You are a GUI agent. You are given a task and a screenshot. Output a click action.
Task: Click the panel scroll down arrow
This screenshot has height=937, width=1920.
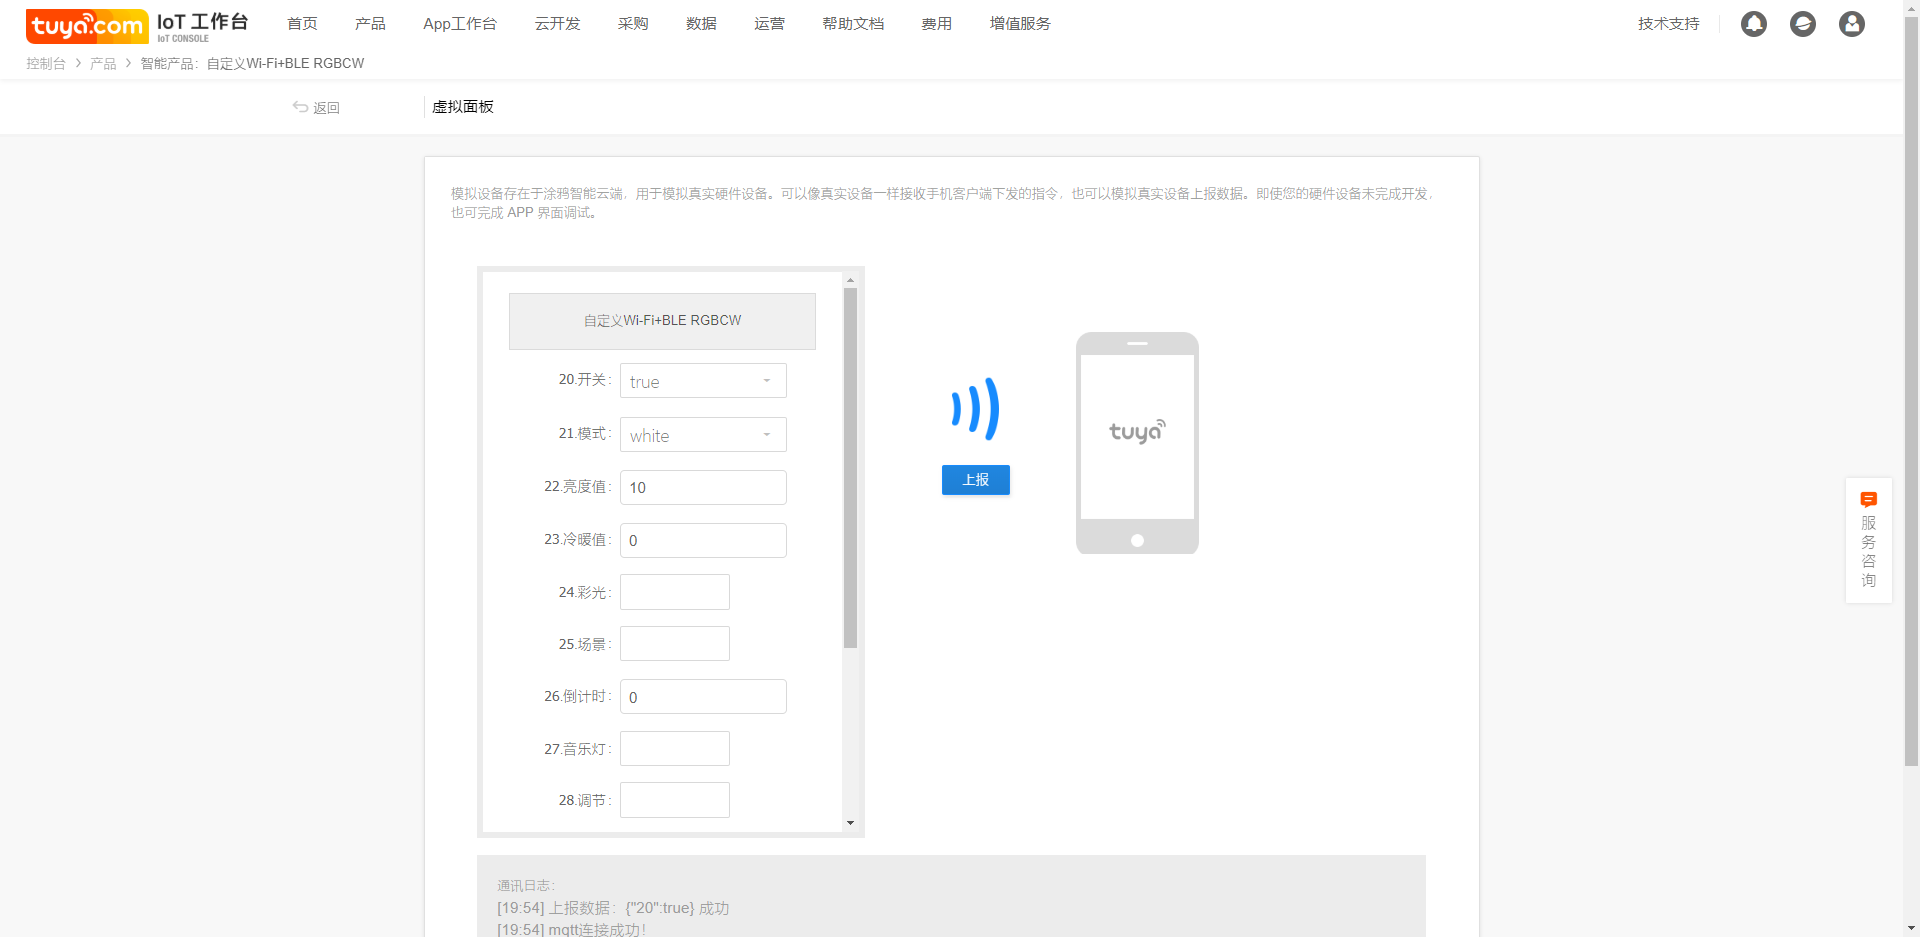850,823
